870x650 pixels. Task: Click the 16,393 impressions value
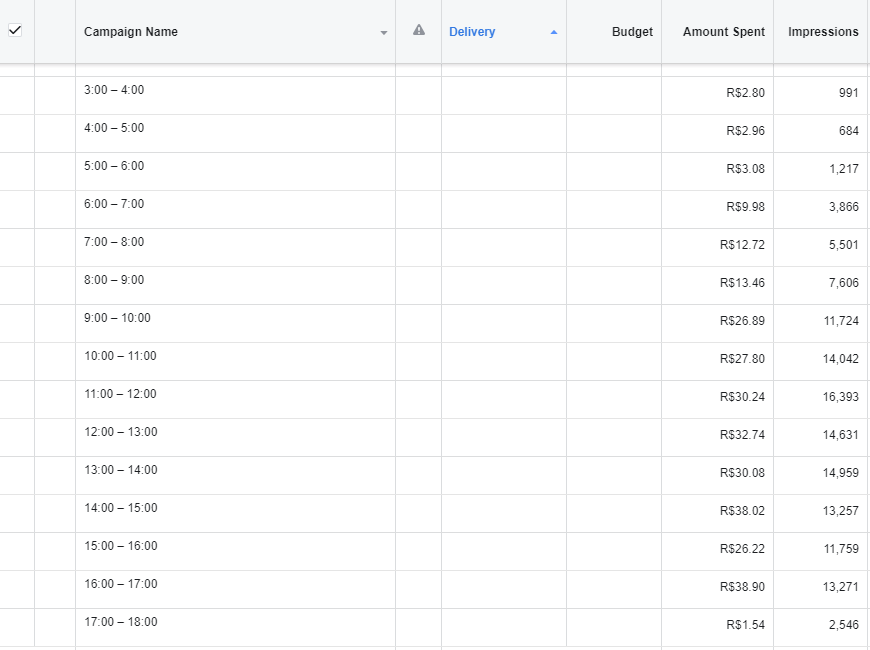(x=840, y=397)
